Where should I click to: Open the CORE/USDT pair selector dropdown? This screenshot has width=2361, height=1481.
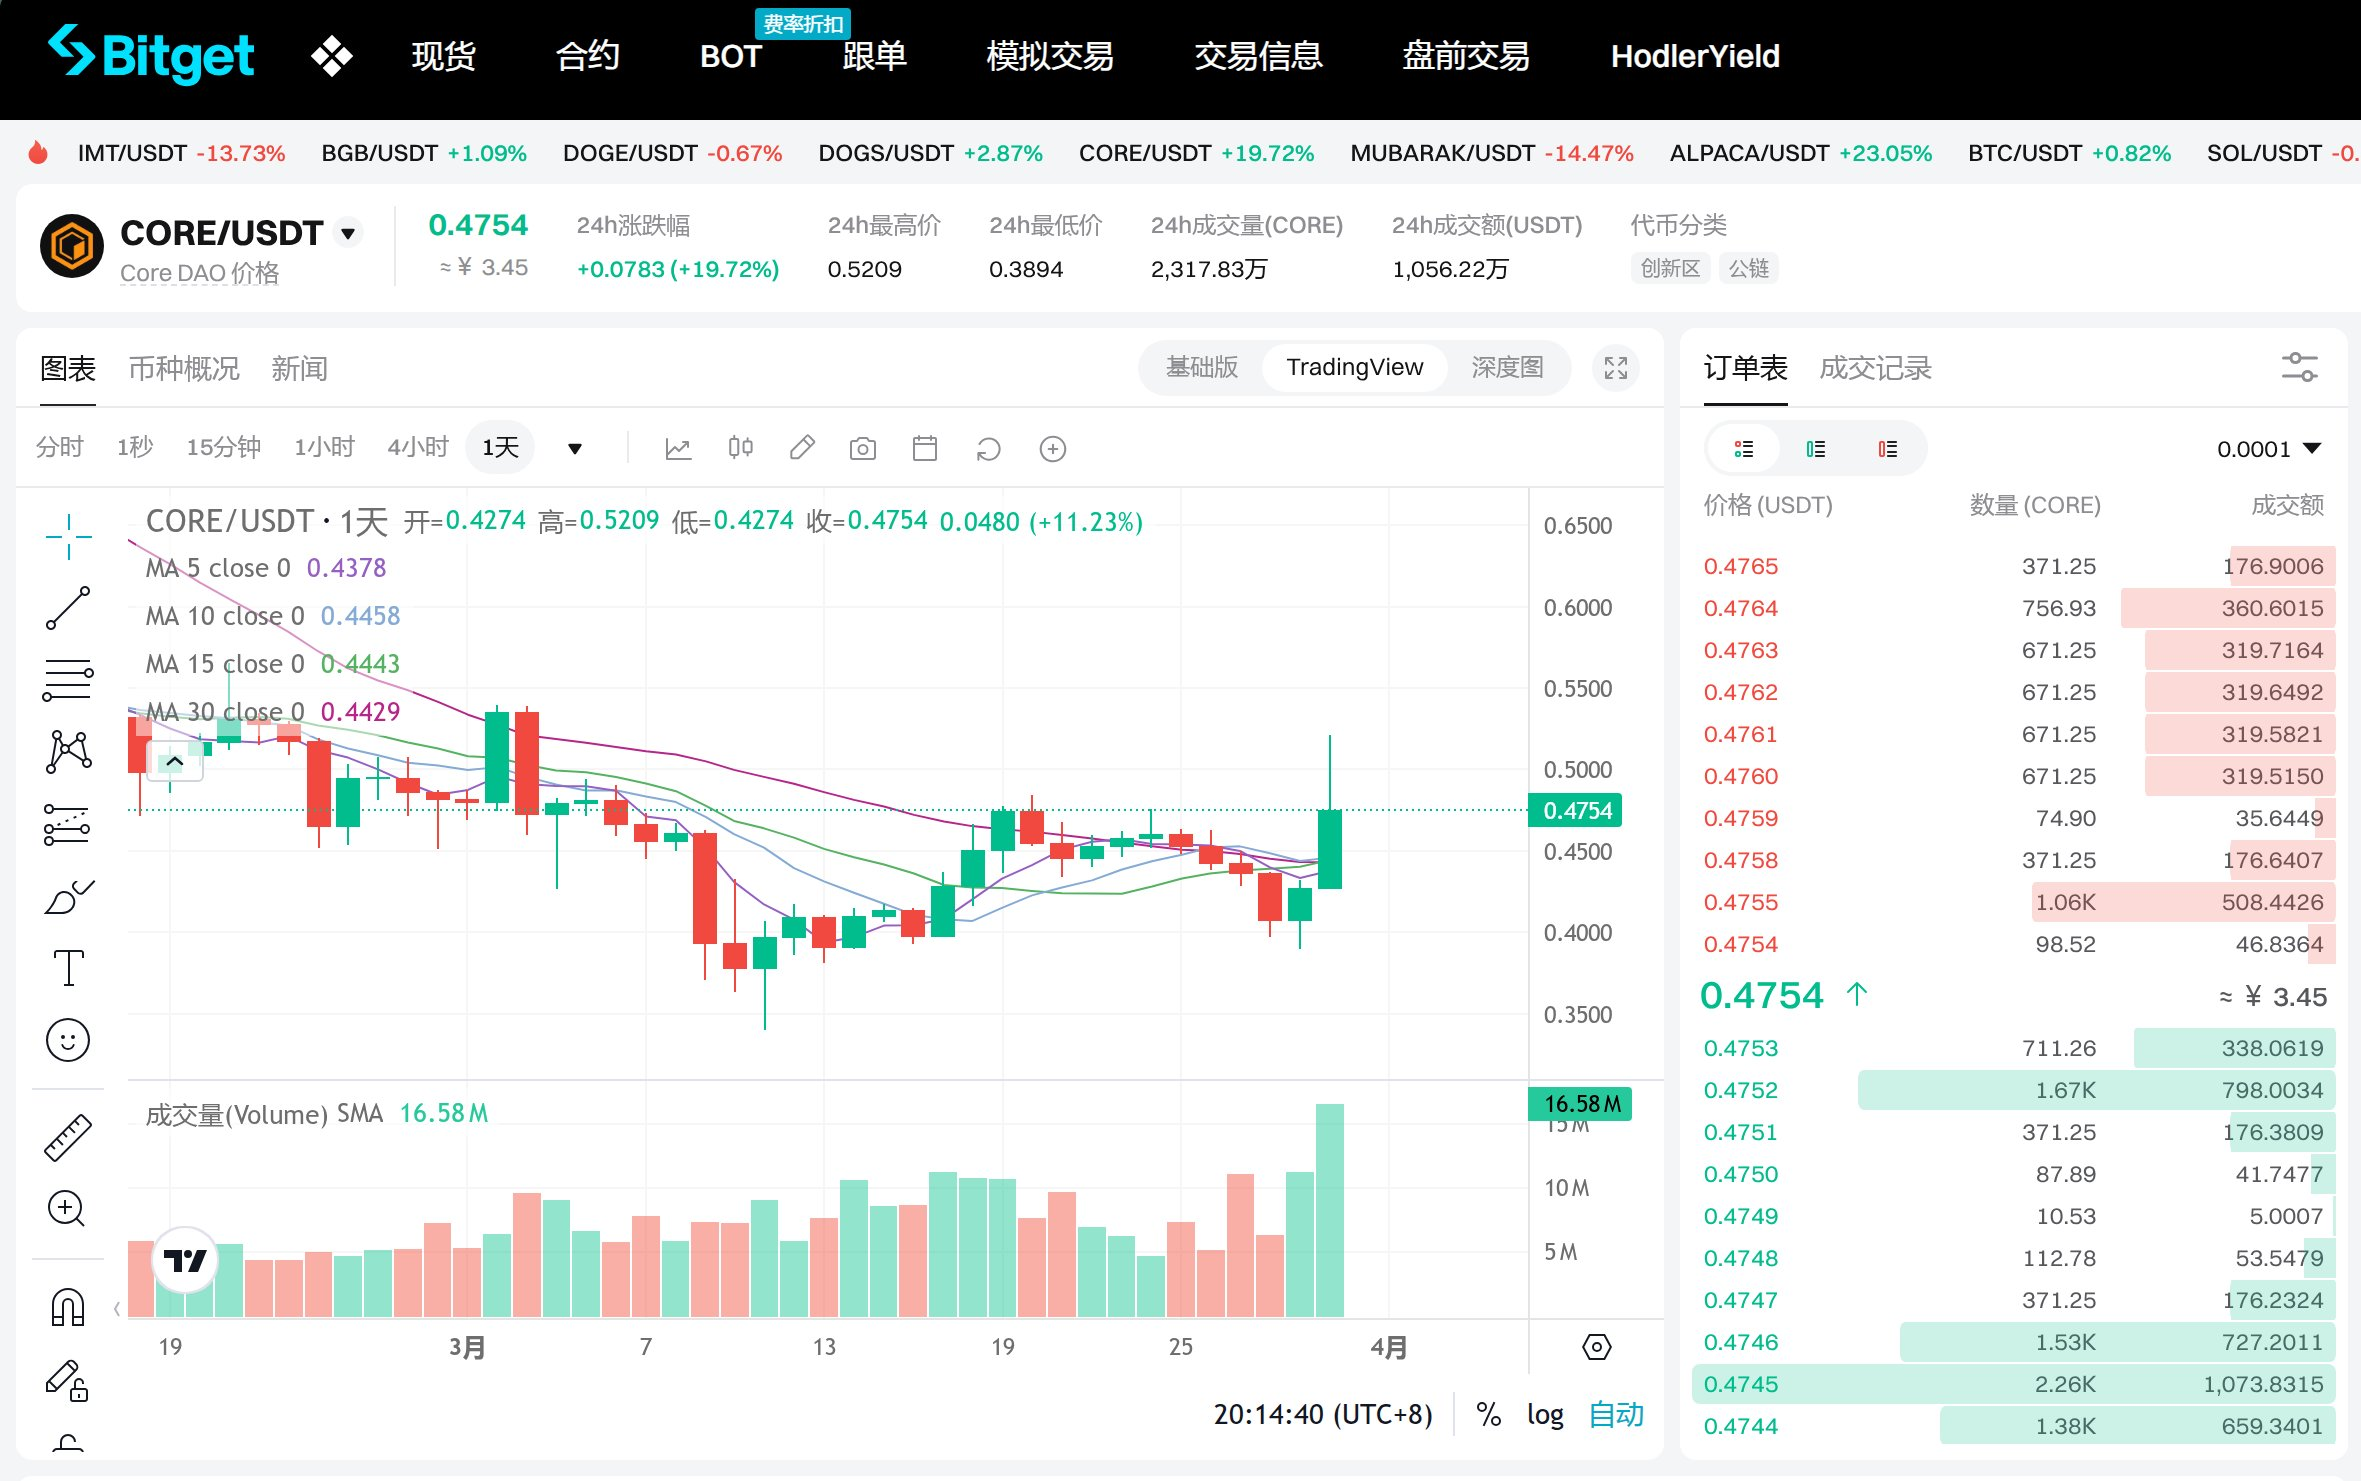348,234
